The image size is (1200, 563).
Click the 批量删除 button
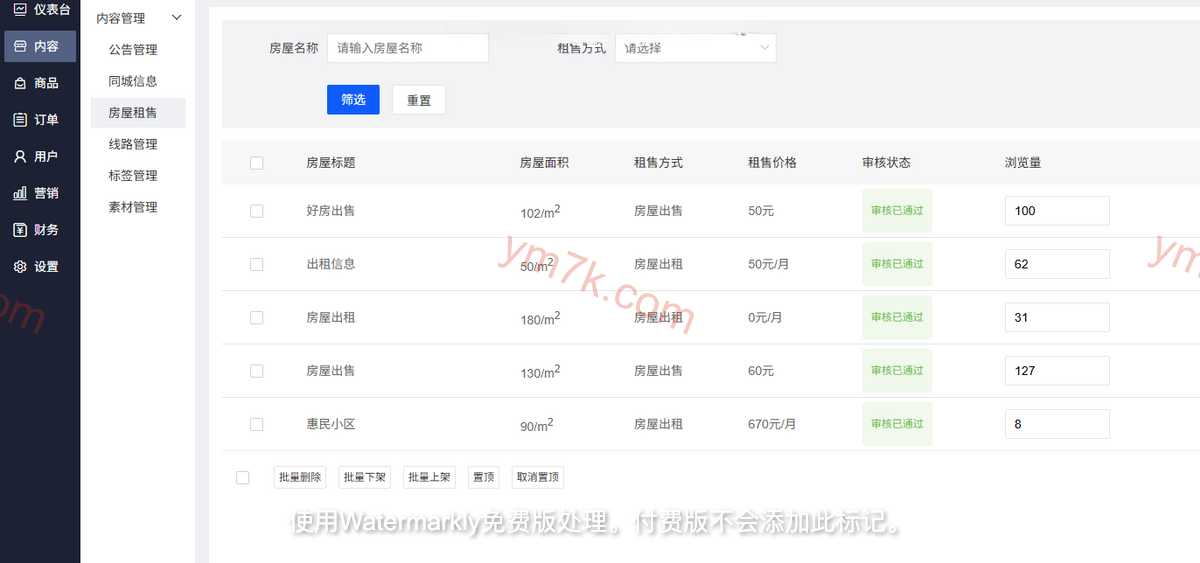point(300,478)
